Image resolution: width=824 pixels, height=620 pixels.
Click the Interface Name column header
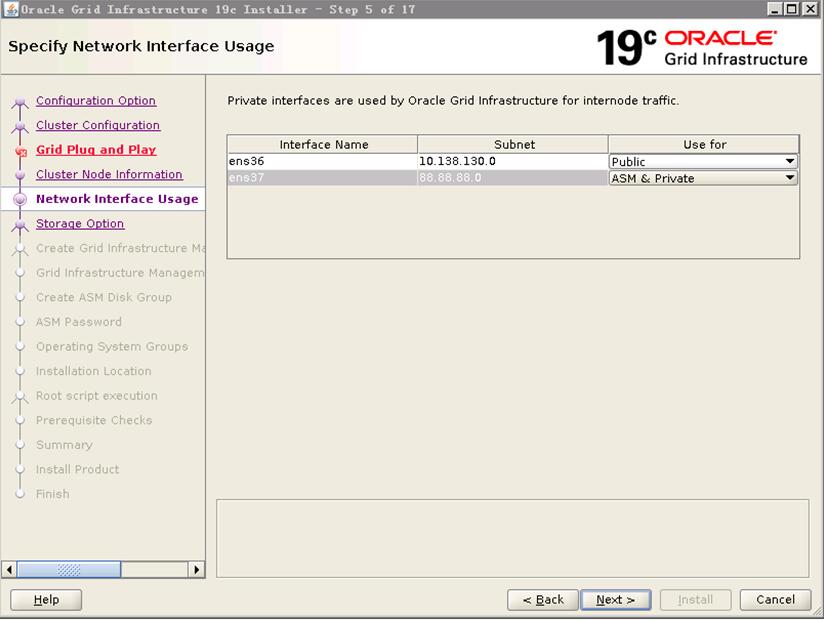click(323, 144)
